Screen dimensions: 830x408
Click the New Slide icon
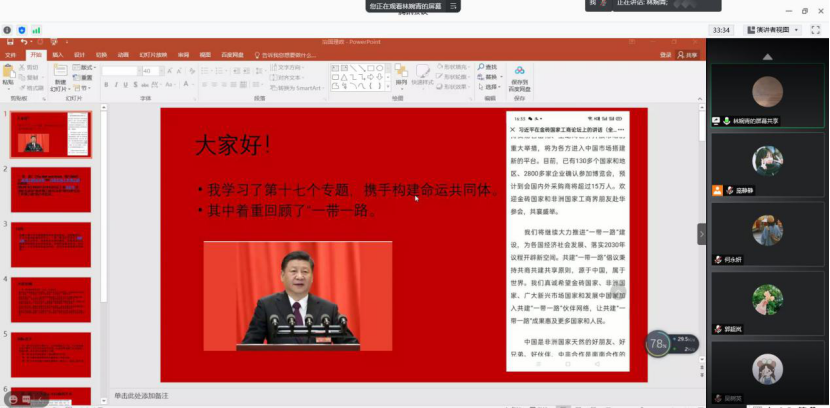click(x=61, y=74)
